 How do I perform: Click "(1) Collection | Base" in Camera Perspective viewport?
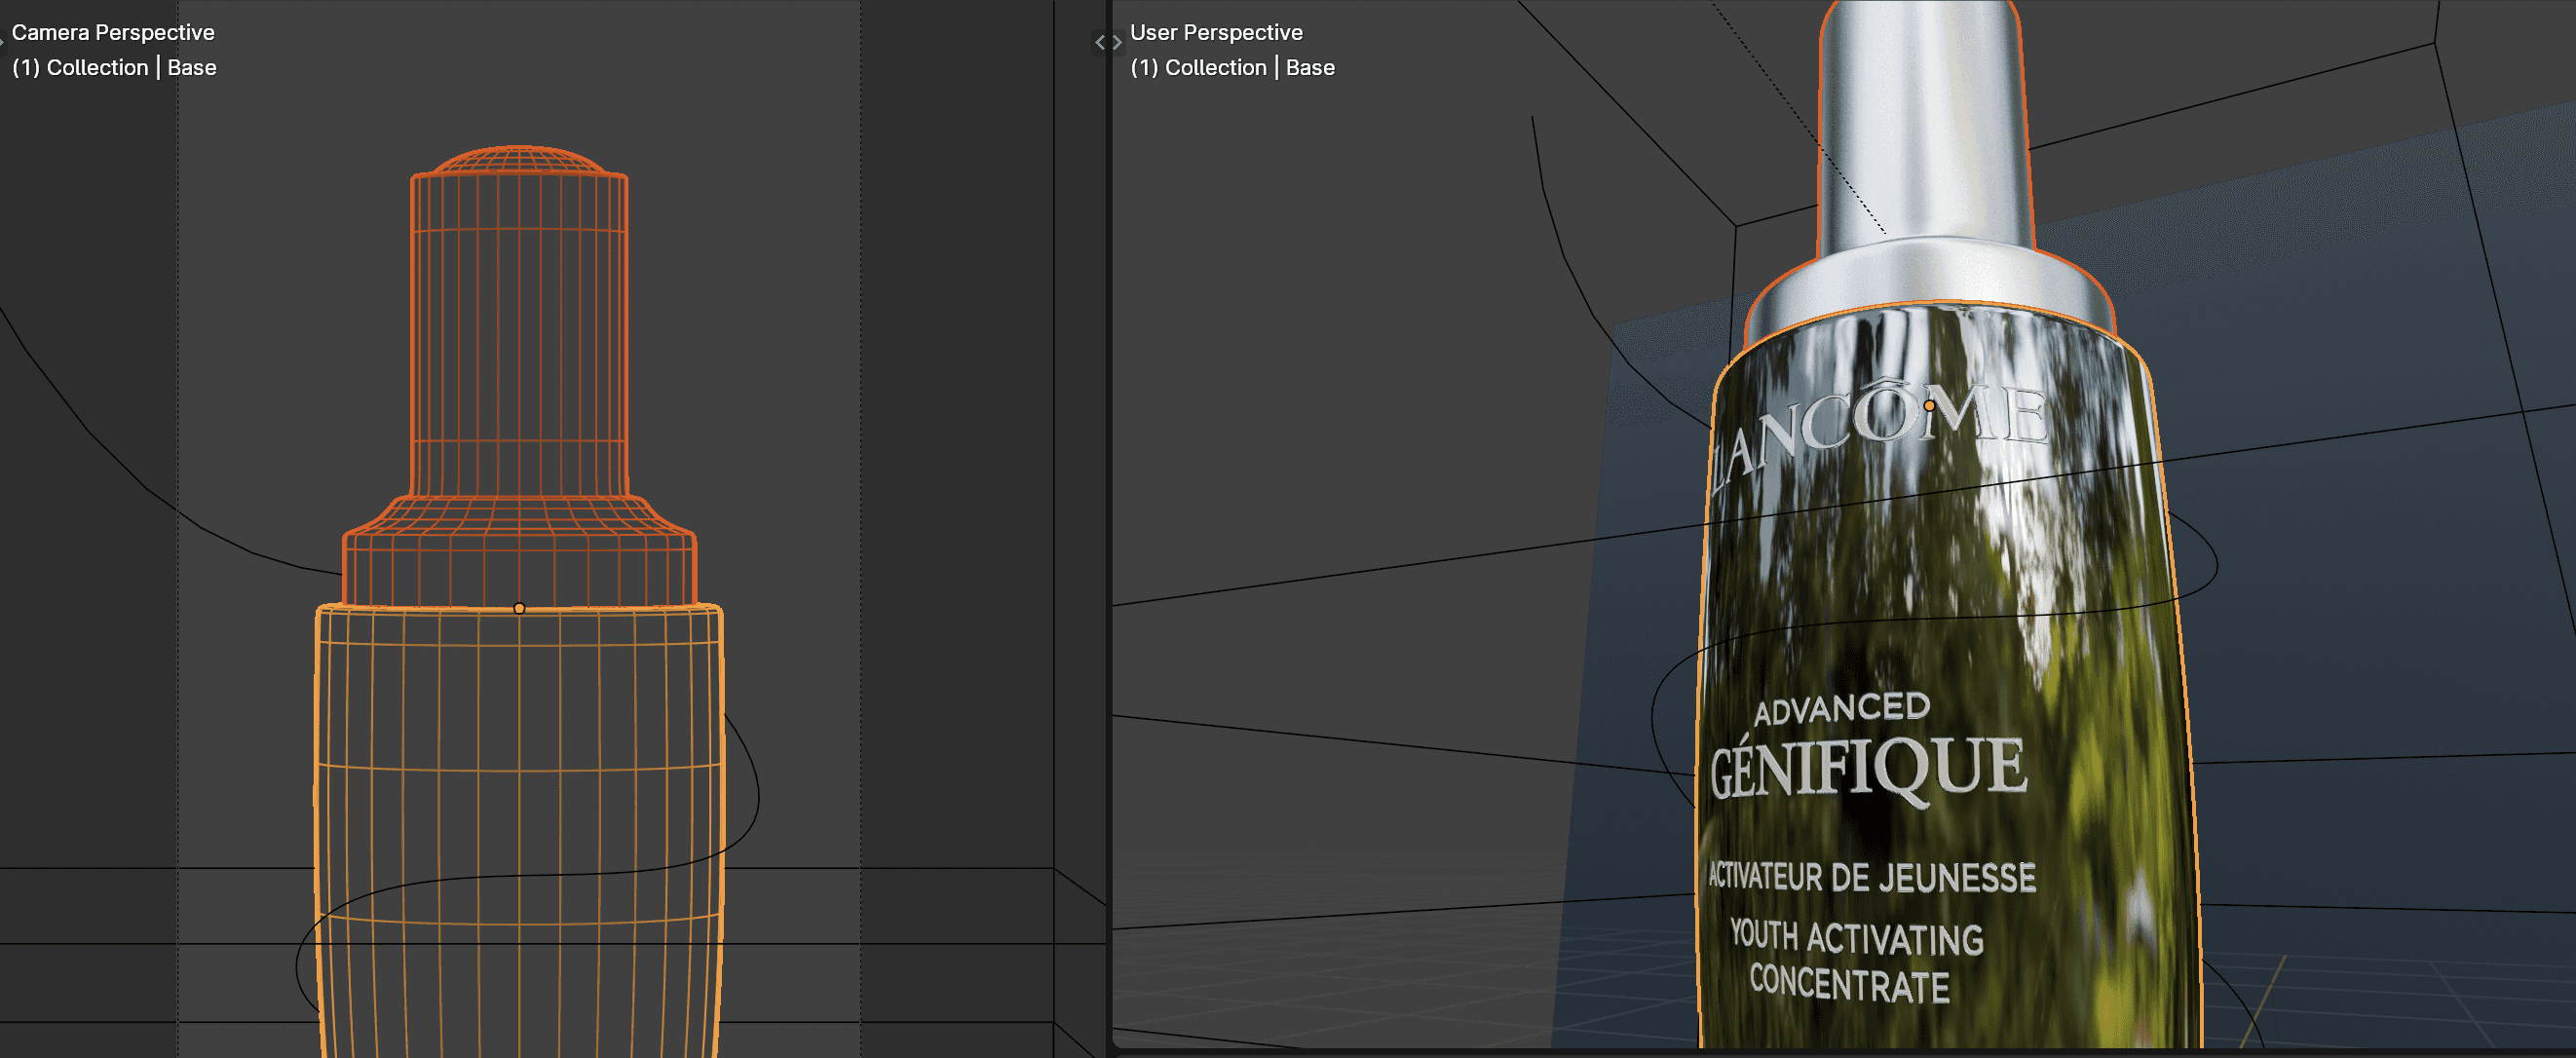(114, 67)
